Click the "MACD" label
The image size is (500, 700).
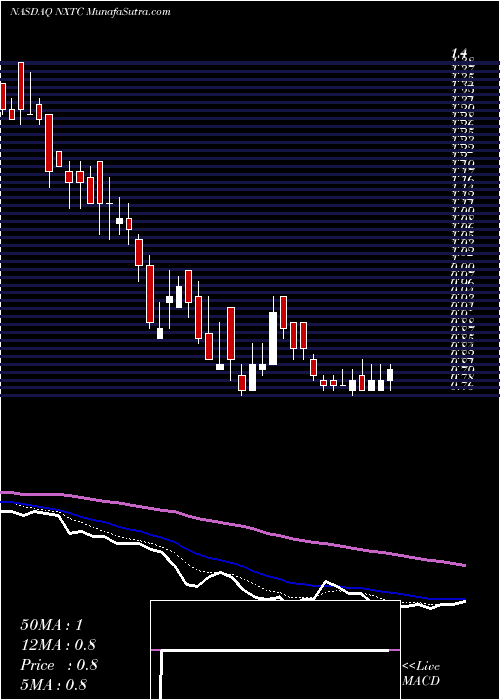[421, 681]
